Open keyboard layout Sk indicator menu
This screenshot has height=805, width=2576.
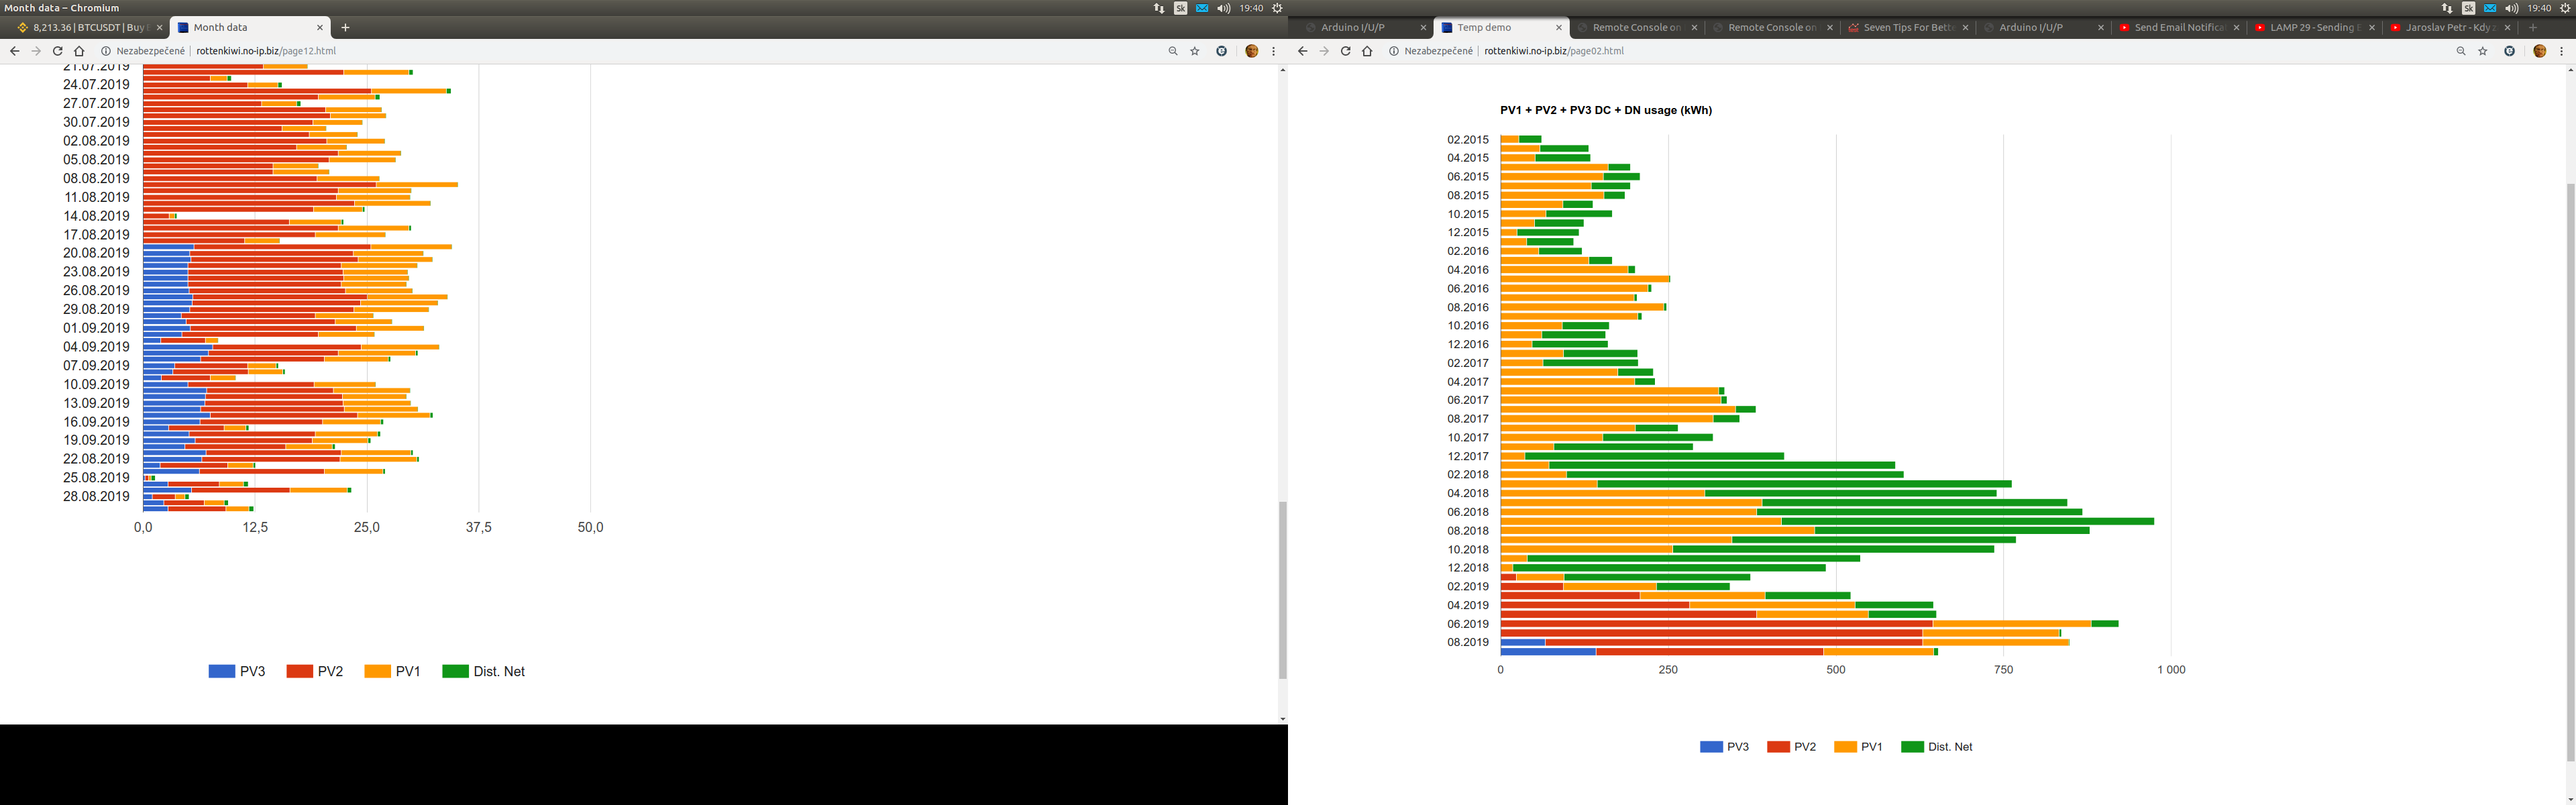1180,8
